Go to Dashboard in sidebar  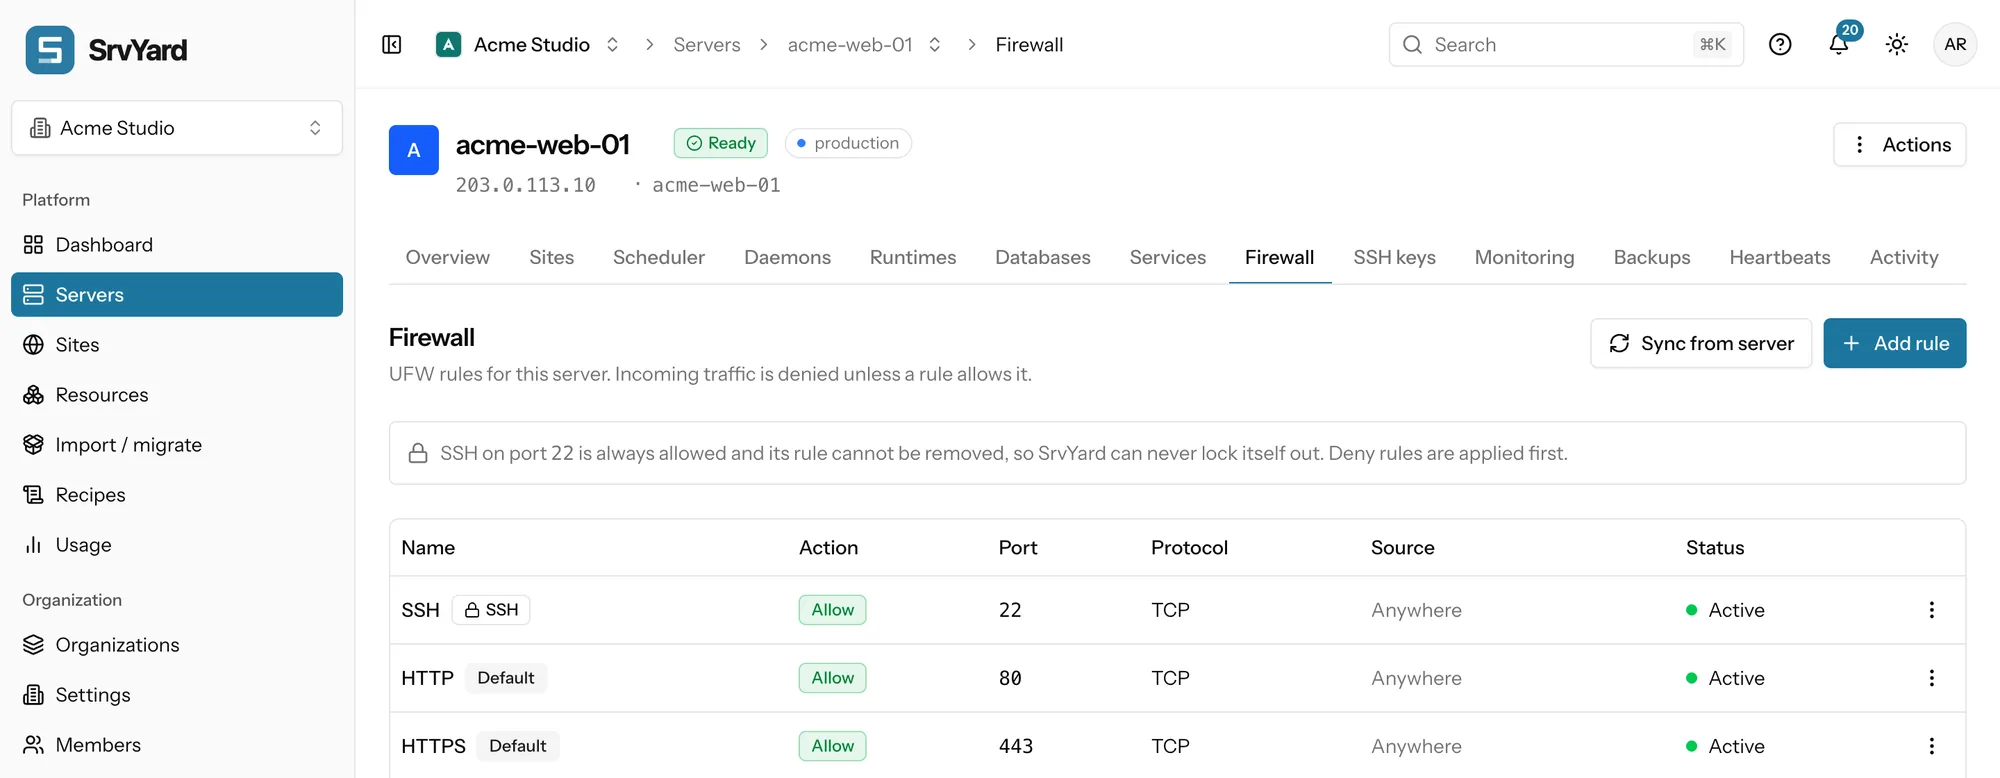point(177,245)
